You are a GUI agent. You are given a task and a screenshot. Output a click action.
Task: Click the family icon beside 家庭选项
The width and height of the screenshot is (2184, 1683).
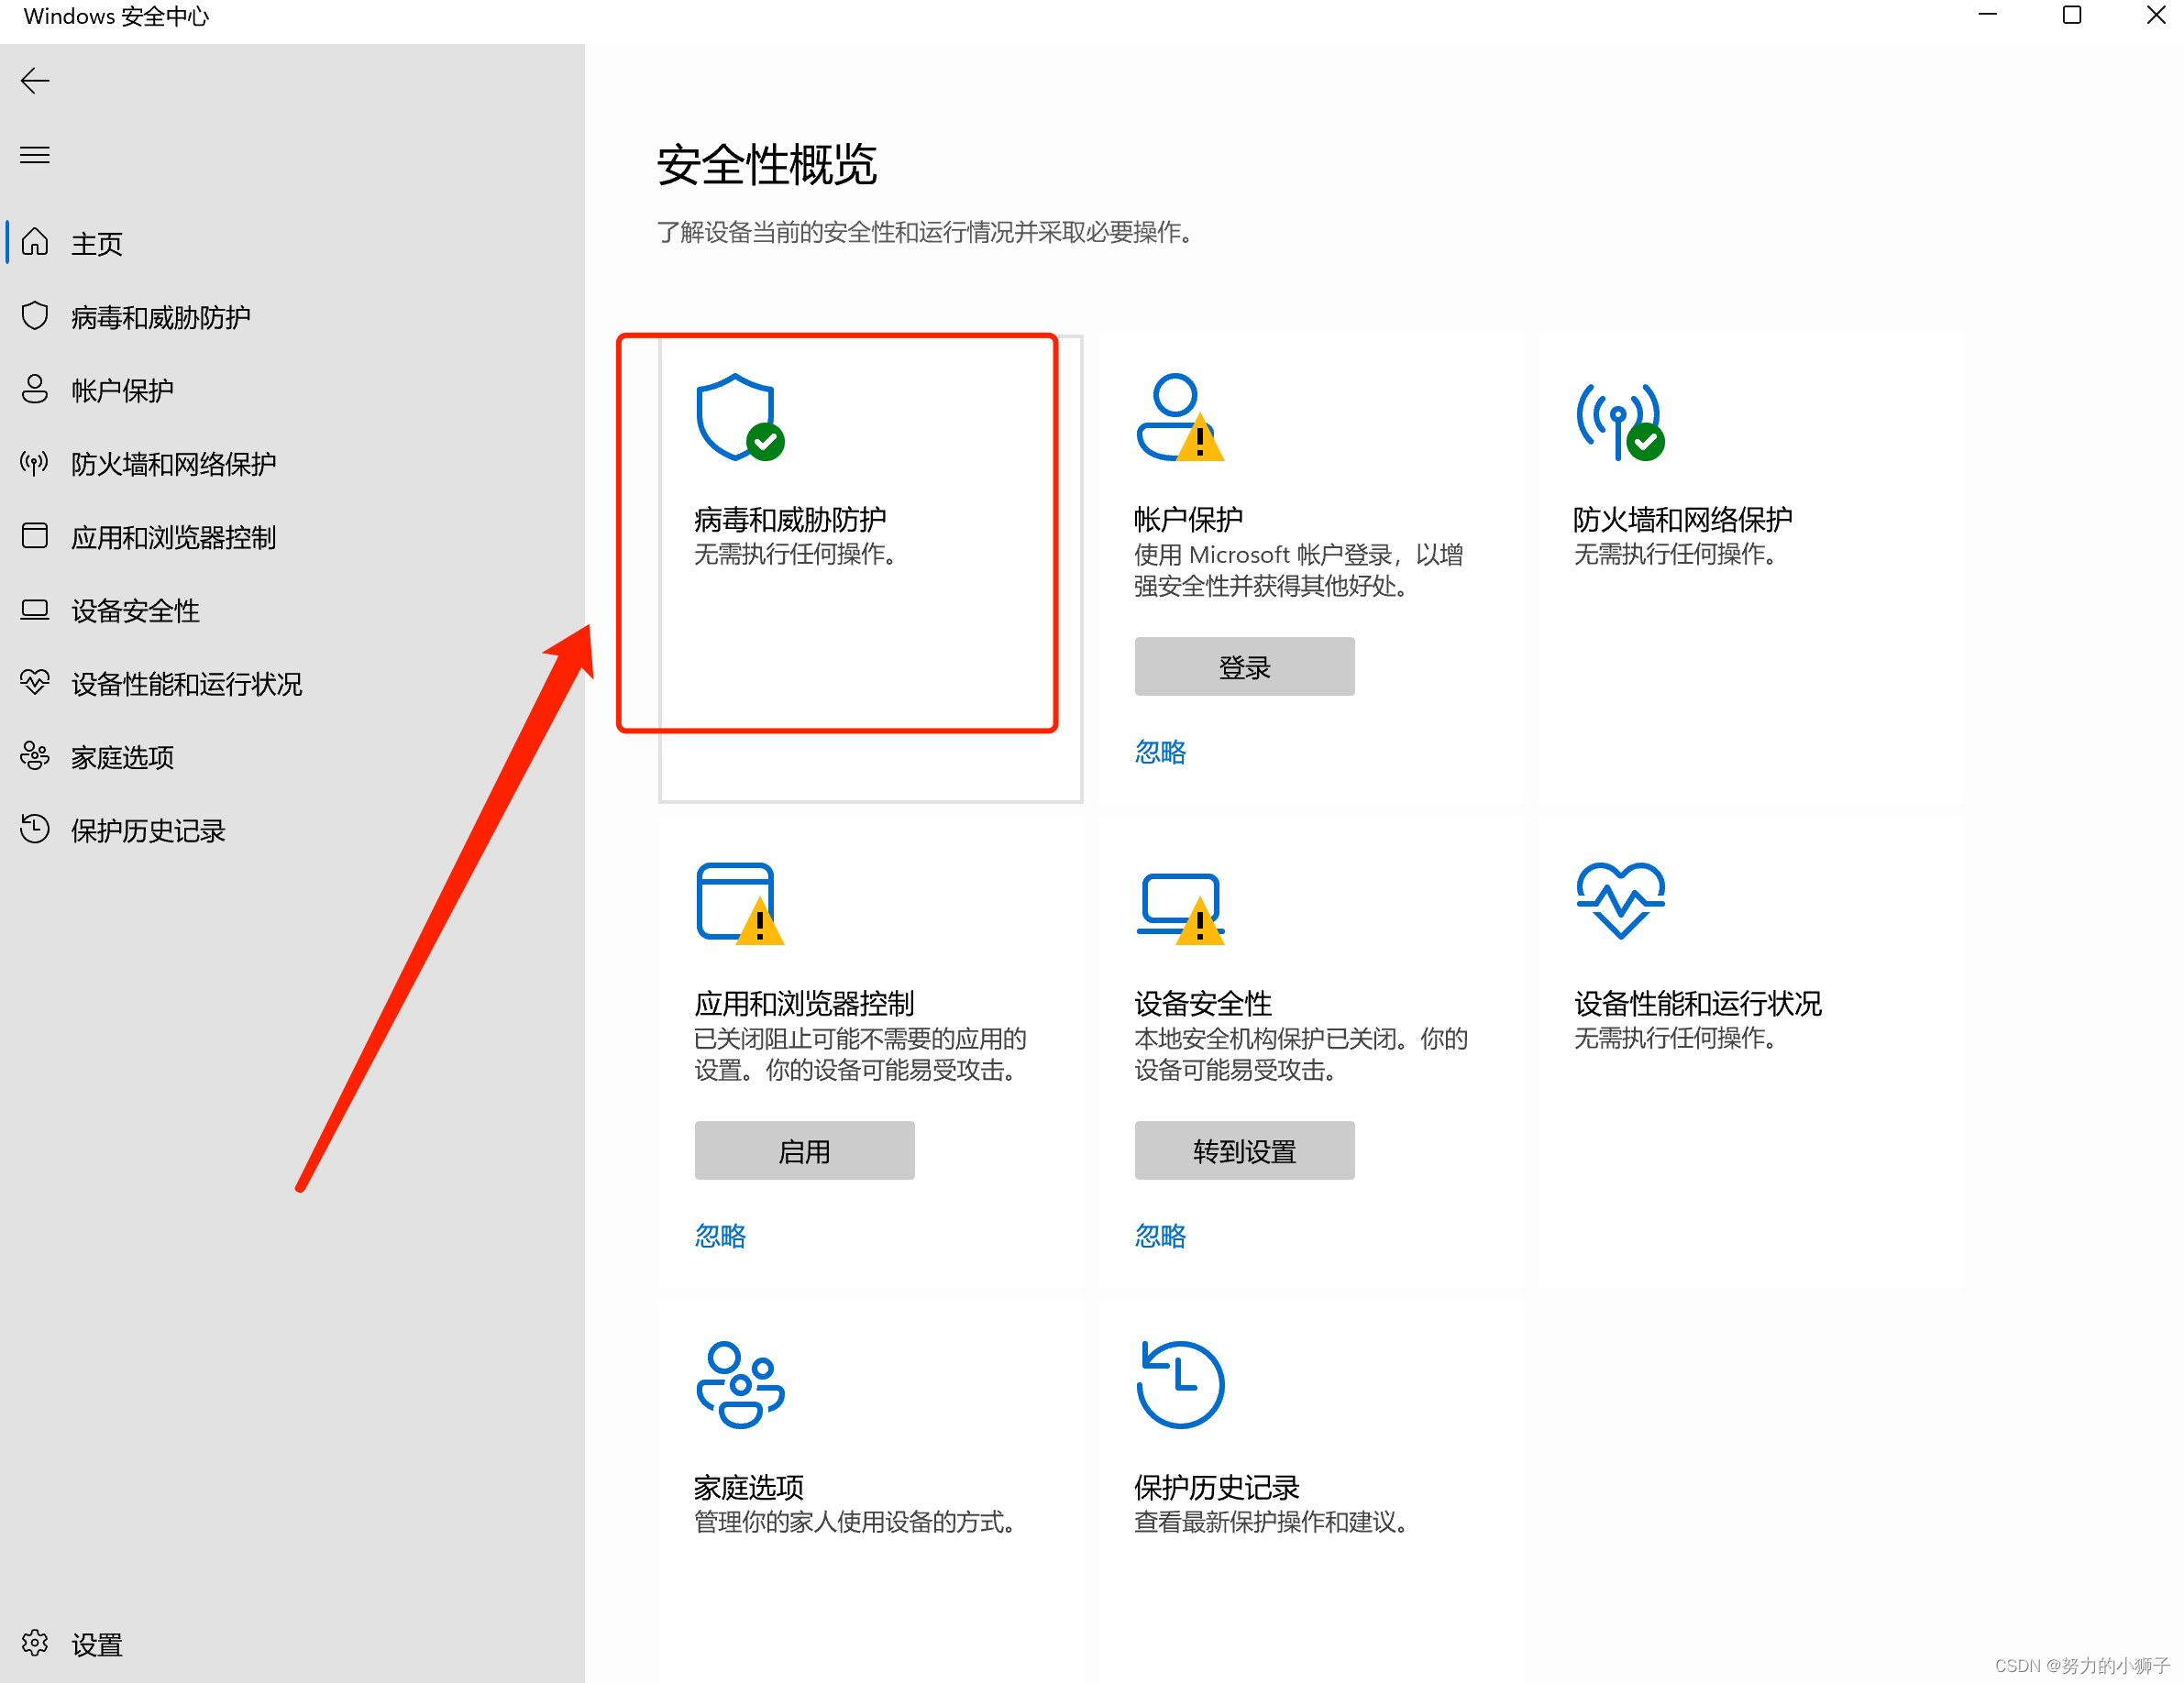click(35, 756)
